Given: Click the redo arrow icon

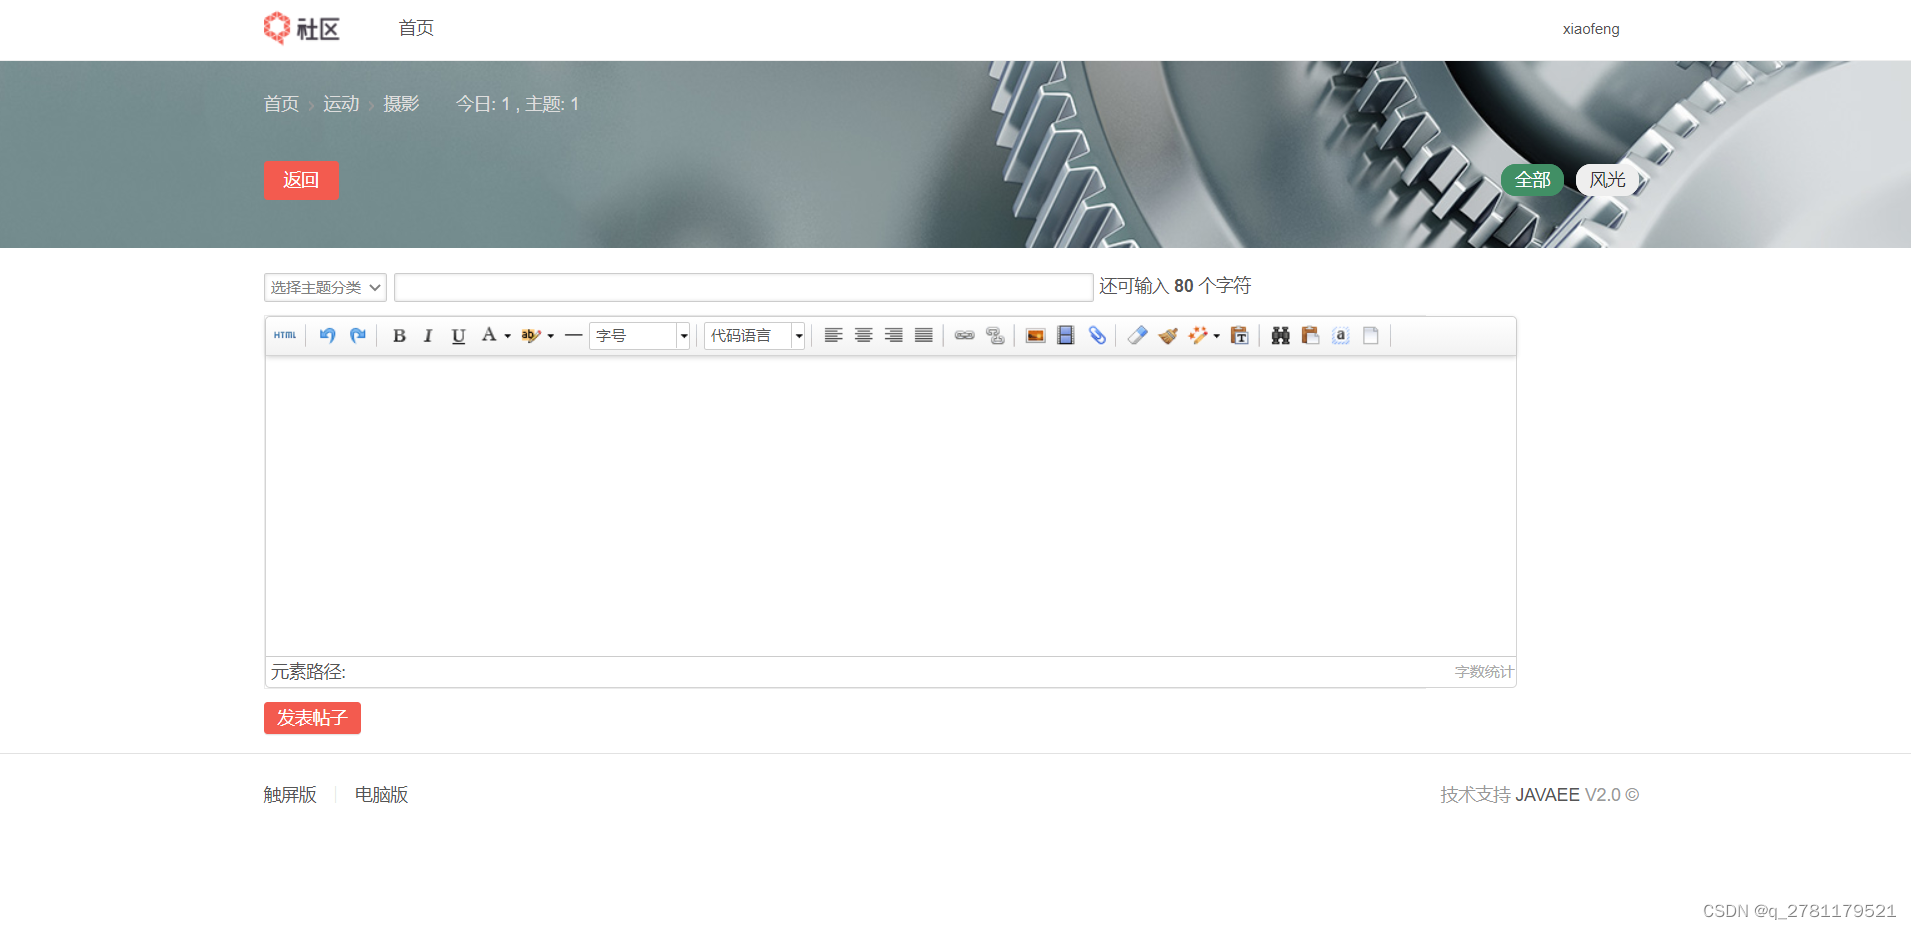Looking at the screenshot, I should point(358,336).
